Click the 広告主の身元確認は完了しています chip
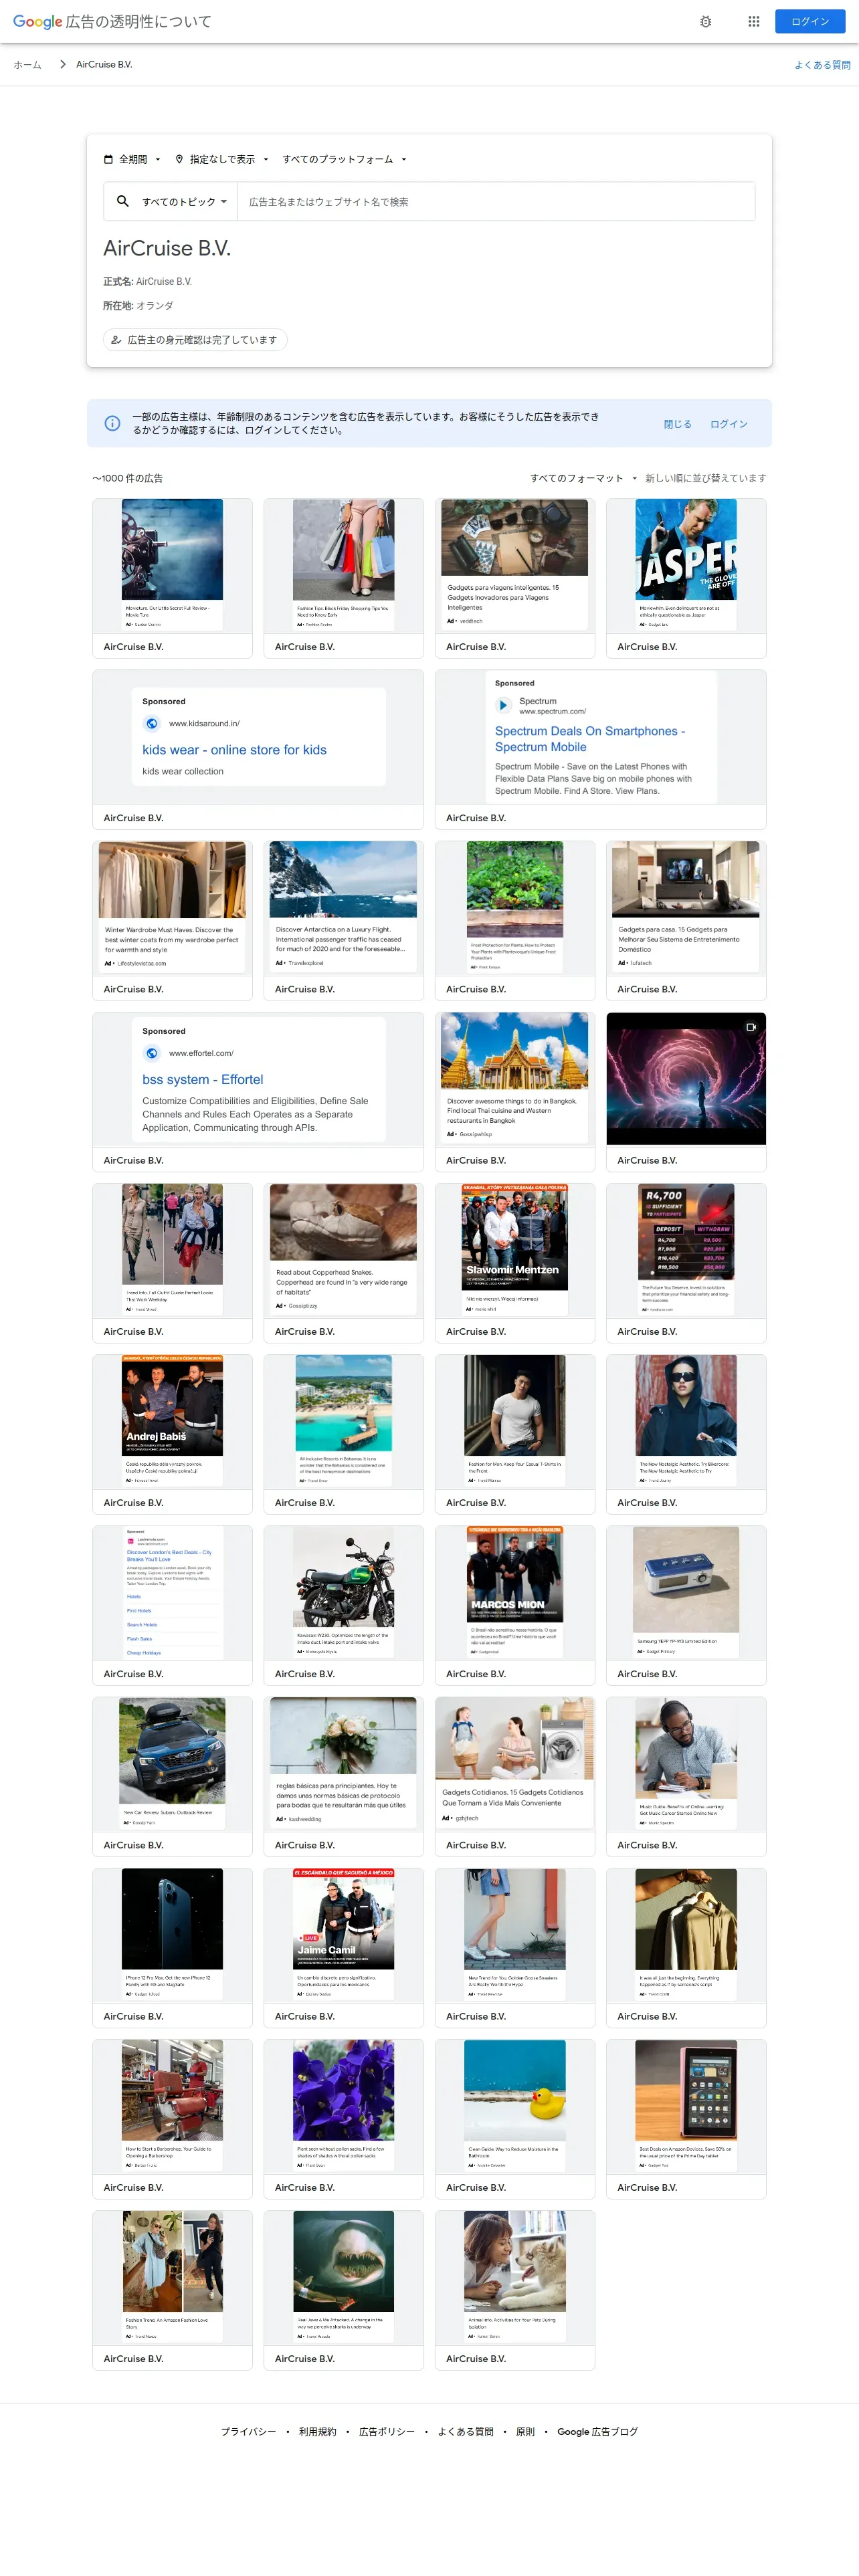The height and width of the screenshot is (2576, 859). 195,340
